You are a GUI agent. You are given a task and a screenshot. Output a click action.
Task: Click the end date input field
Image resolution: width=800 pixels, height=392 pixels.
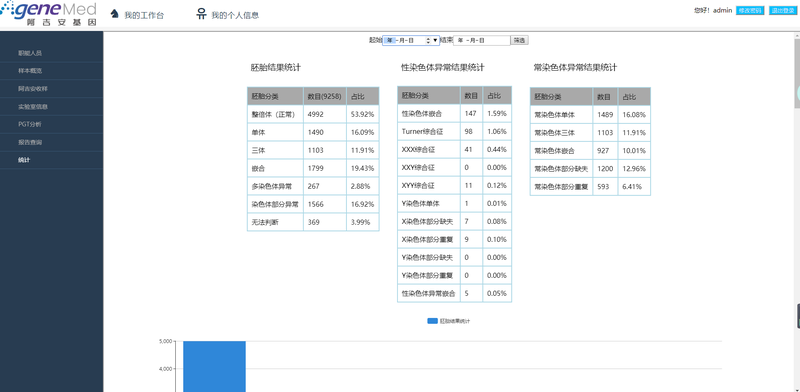[x=482, y=40]
